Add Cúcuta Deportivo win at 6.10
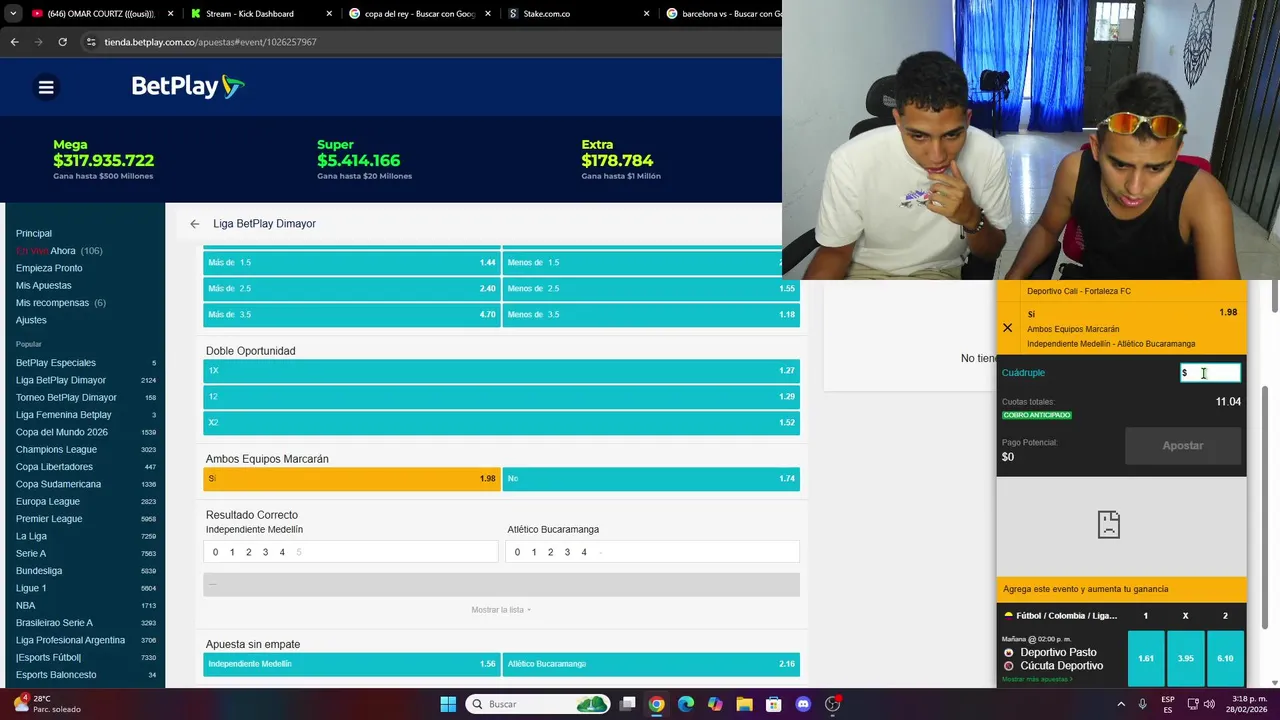 [1225, 658]
